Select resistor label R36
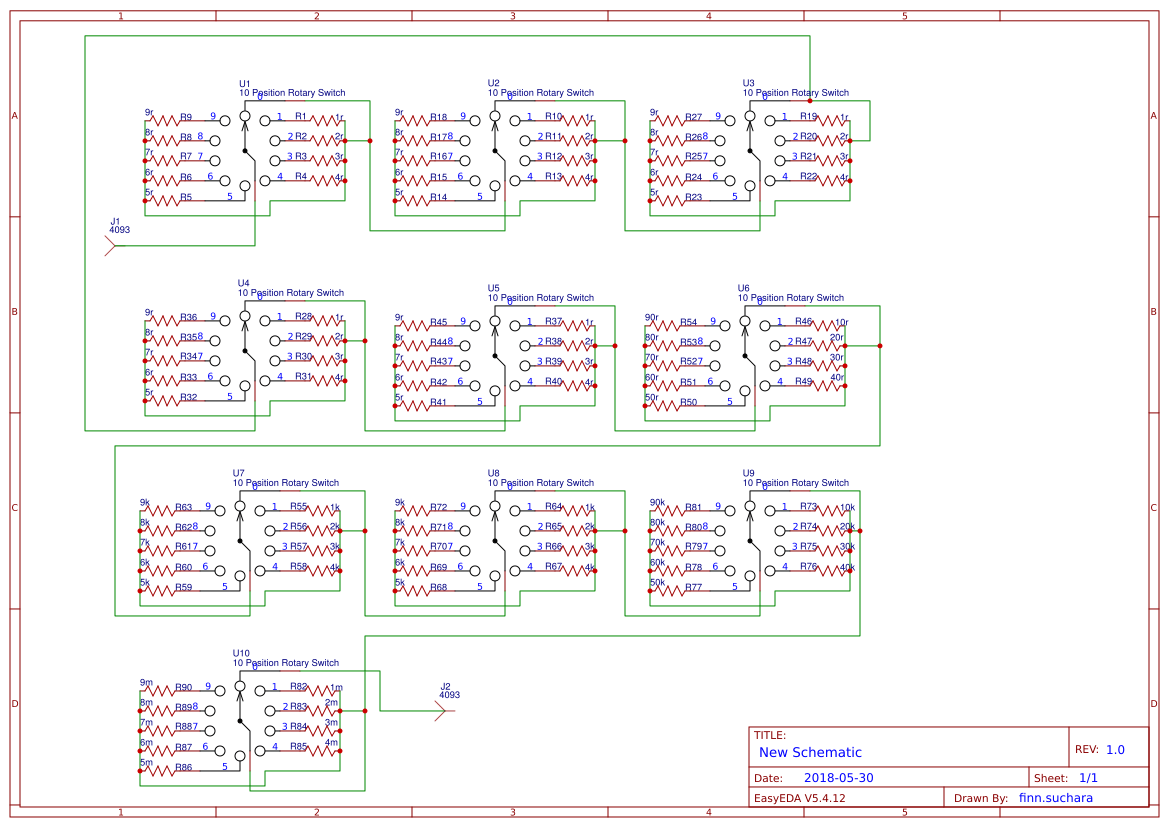 (189, 318)
